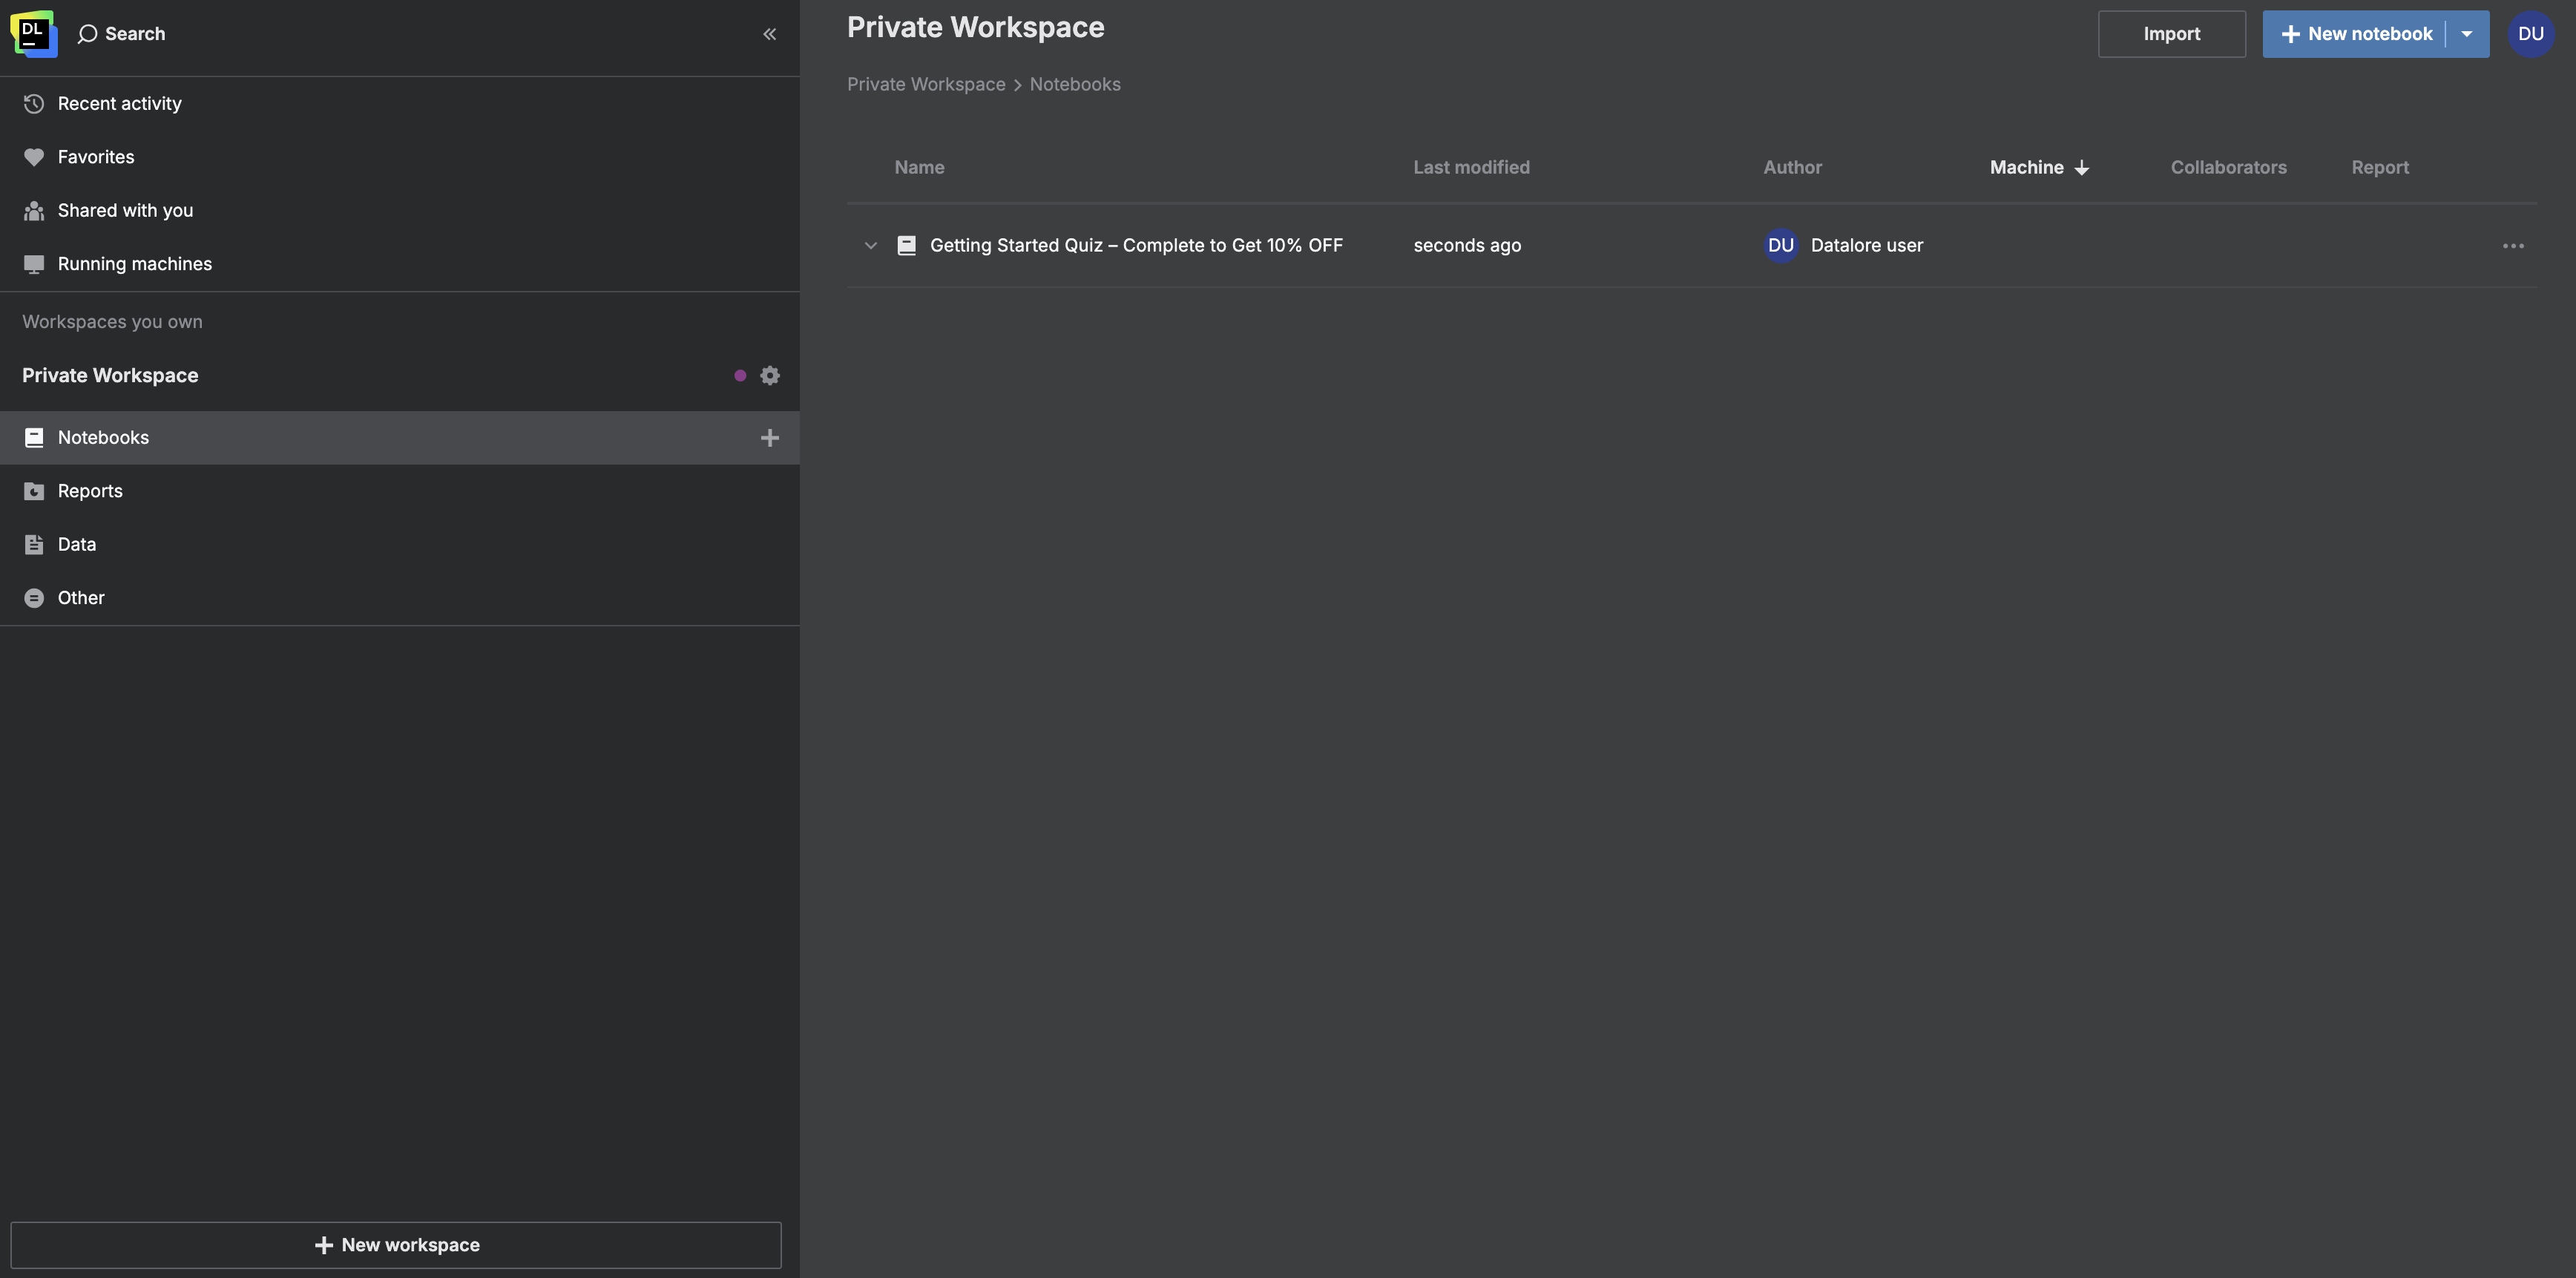Open the DU user avatar menu
2576x1278 pixels.
(2530, 34)
